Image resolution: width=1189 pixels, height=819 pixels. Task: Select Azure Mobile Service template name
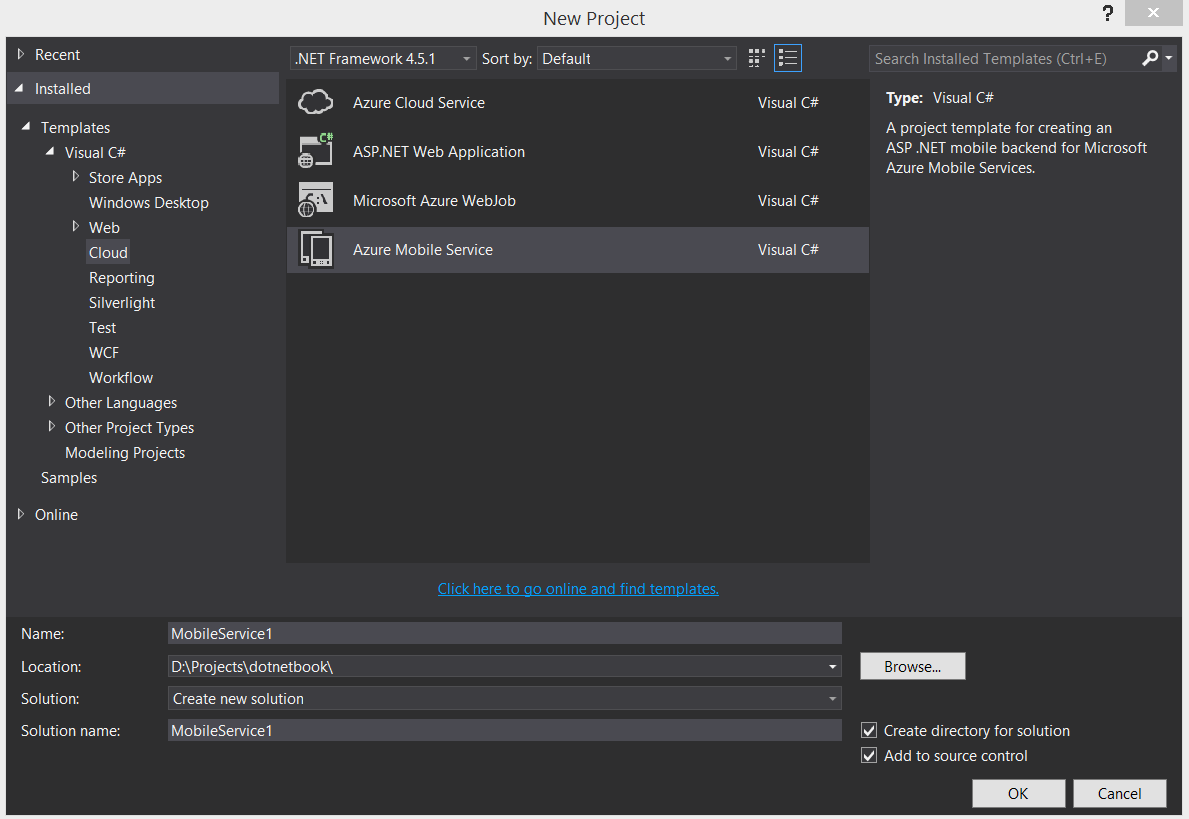[x=423, y=249]
